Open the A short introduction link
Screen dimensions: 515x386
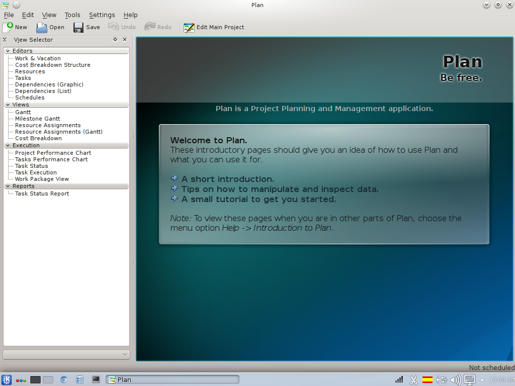tap(227, 179)
